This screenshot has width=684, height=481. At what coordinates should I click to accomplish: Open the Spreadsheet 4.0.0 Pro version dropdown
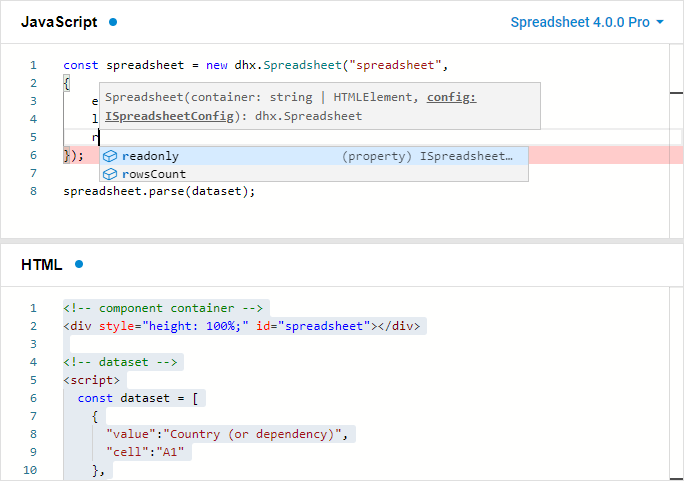tap(587, 22)
